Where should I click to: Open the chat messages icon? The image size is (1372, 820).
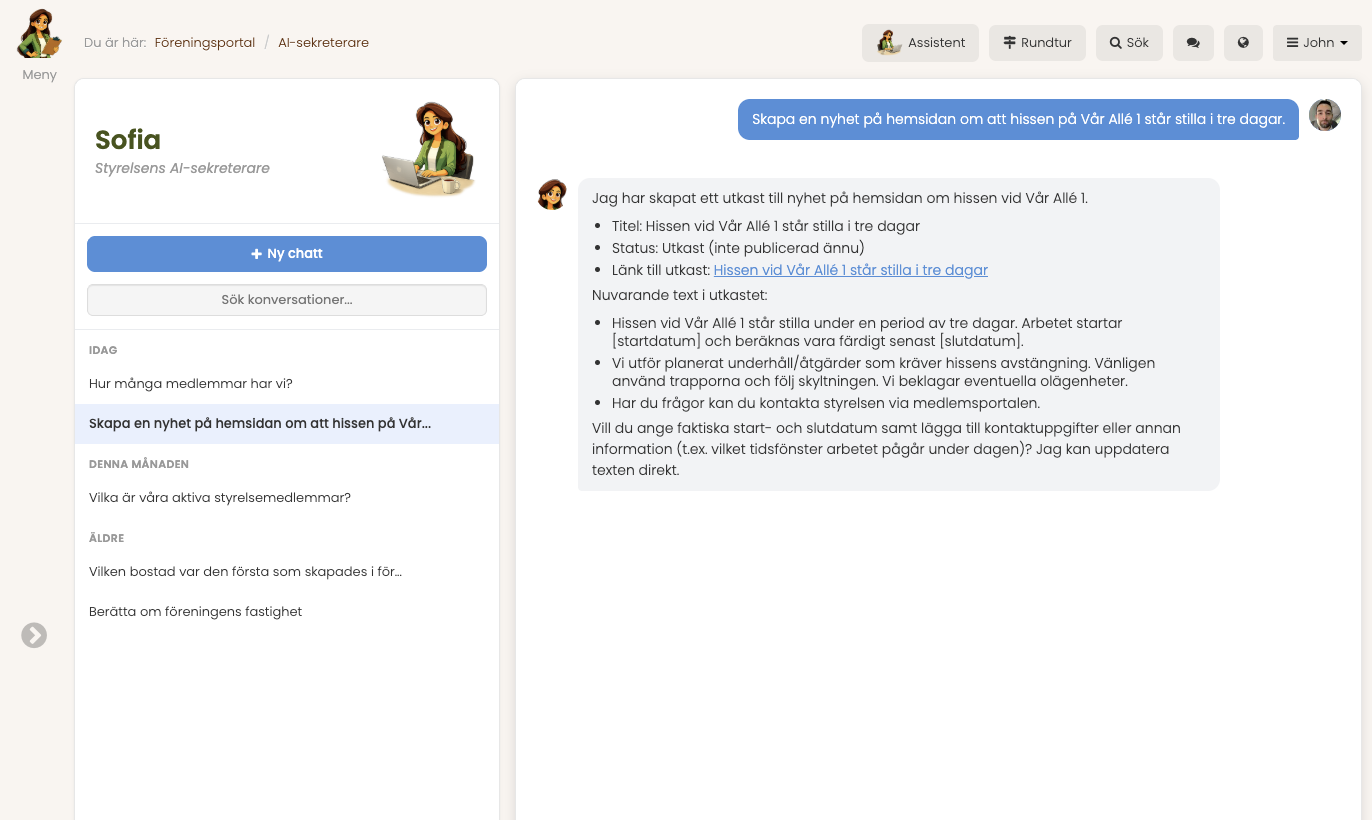click(1193, 43)
